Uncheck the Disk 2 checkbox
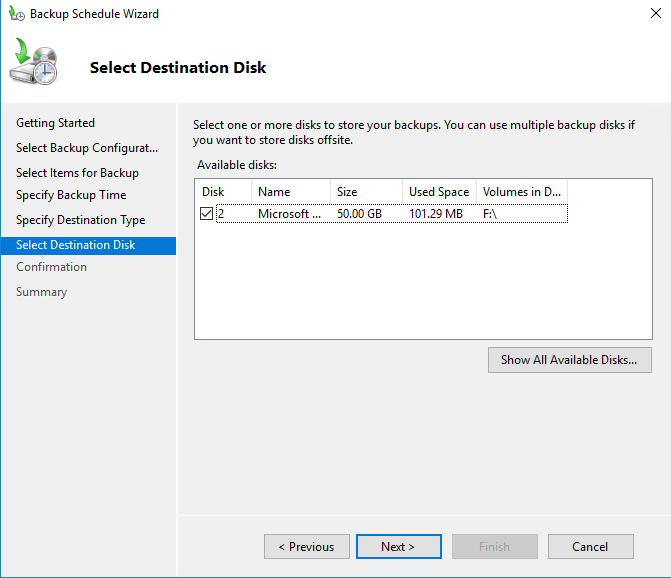The width and height of the screenshot is (671, 578). point(206,213)
